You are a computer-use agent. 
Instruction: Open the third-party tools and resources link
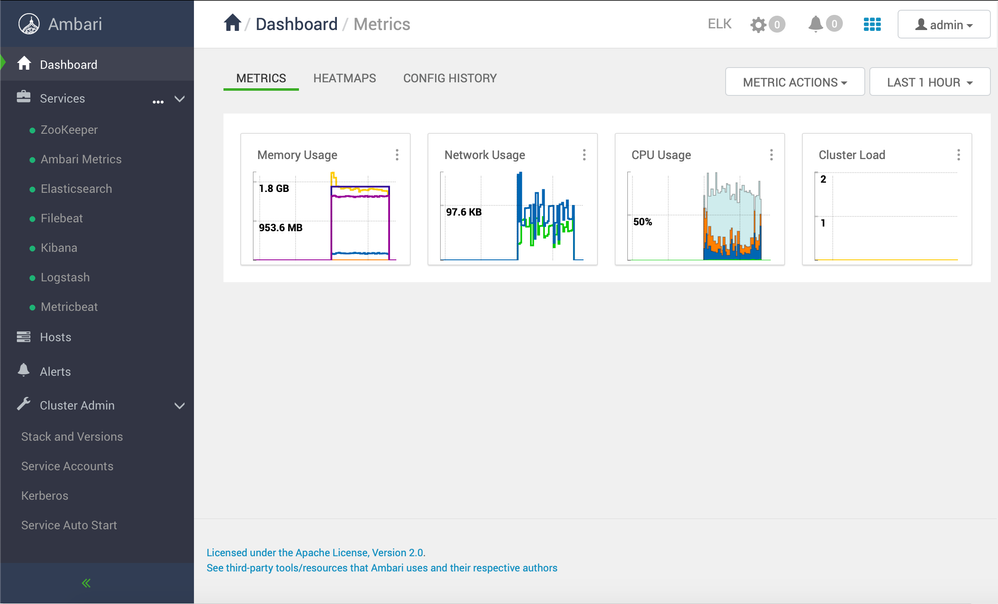click(x=381, y=567)
